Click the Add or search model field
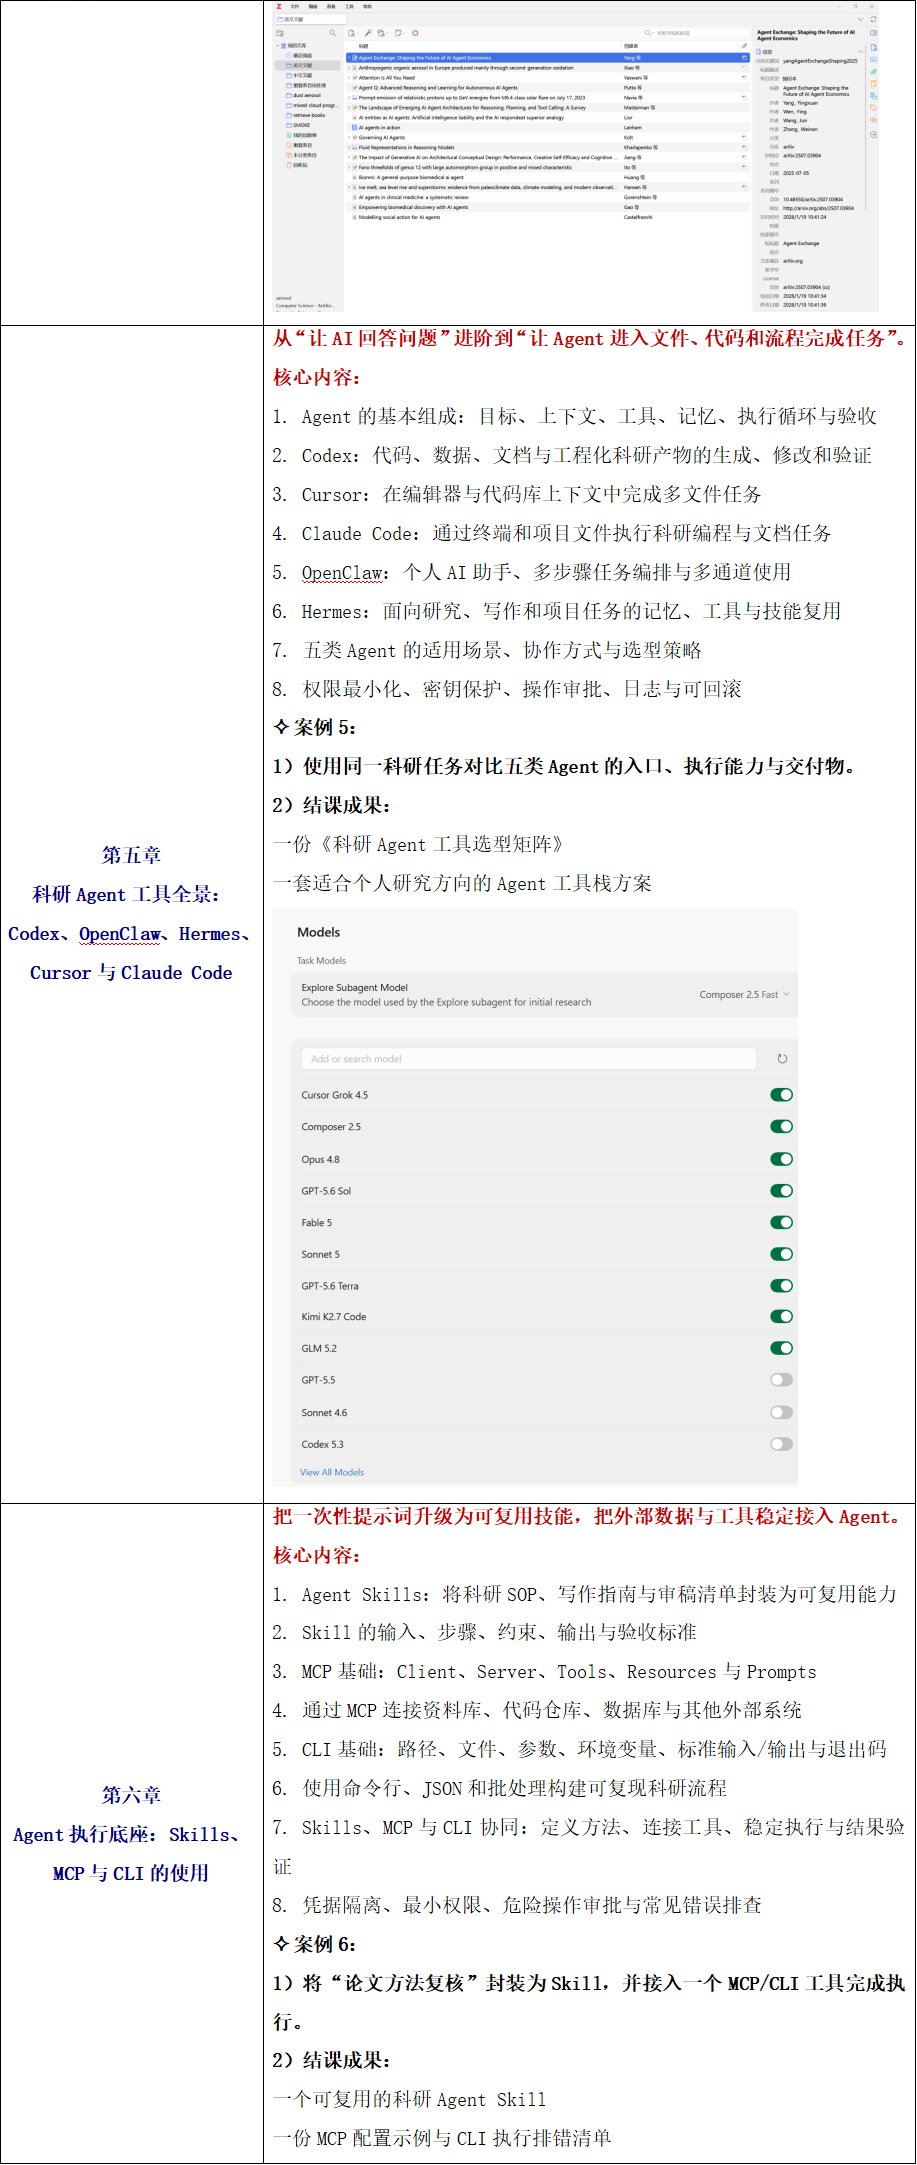Screen dimensions: 917x2165 tap(529, 1059)
